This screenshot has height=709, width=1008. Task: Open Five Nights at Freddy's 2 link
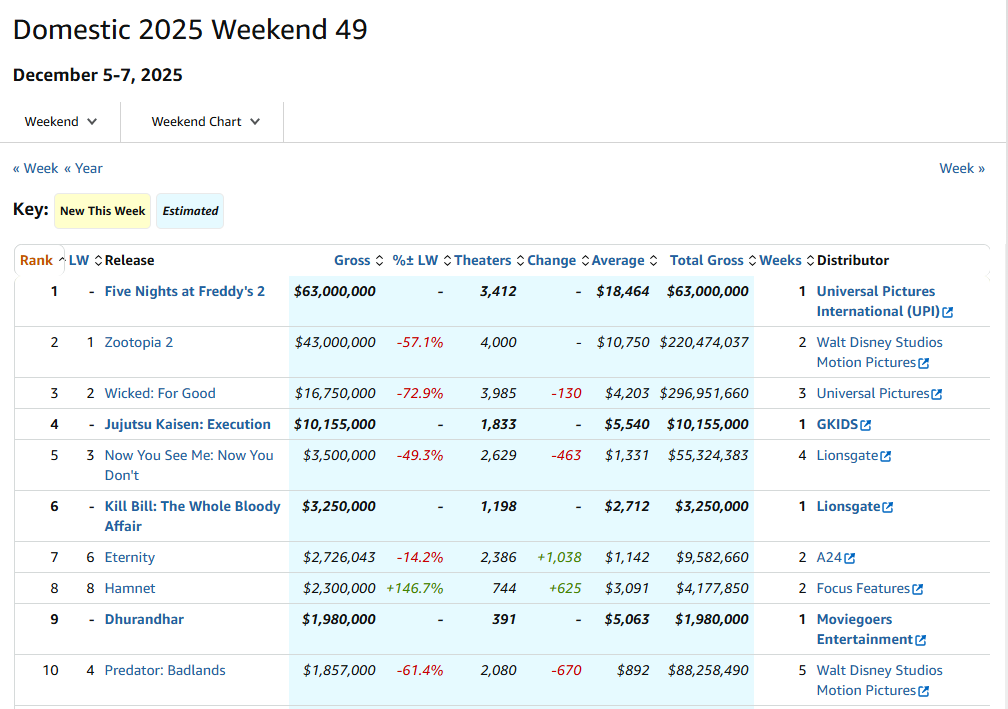185,292
